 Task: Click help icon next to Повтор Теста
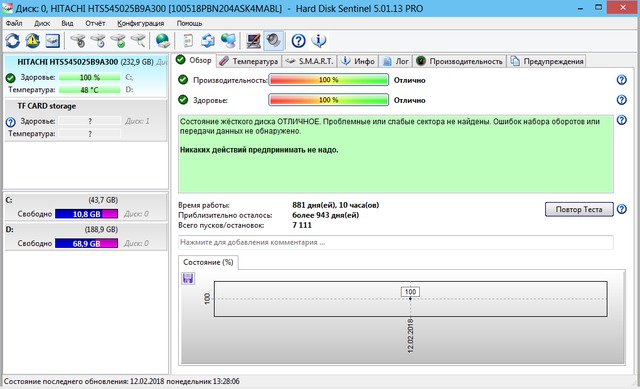(x=622, y=209)
